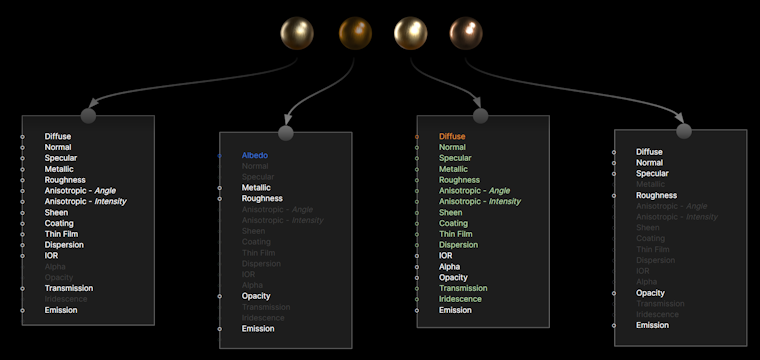Select green 'Coating' label
Screen dimensions: 760x360
454,223
